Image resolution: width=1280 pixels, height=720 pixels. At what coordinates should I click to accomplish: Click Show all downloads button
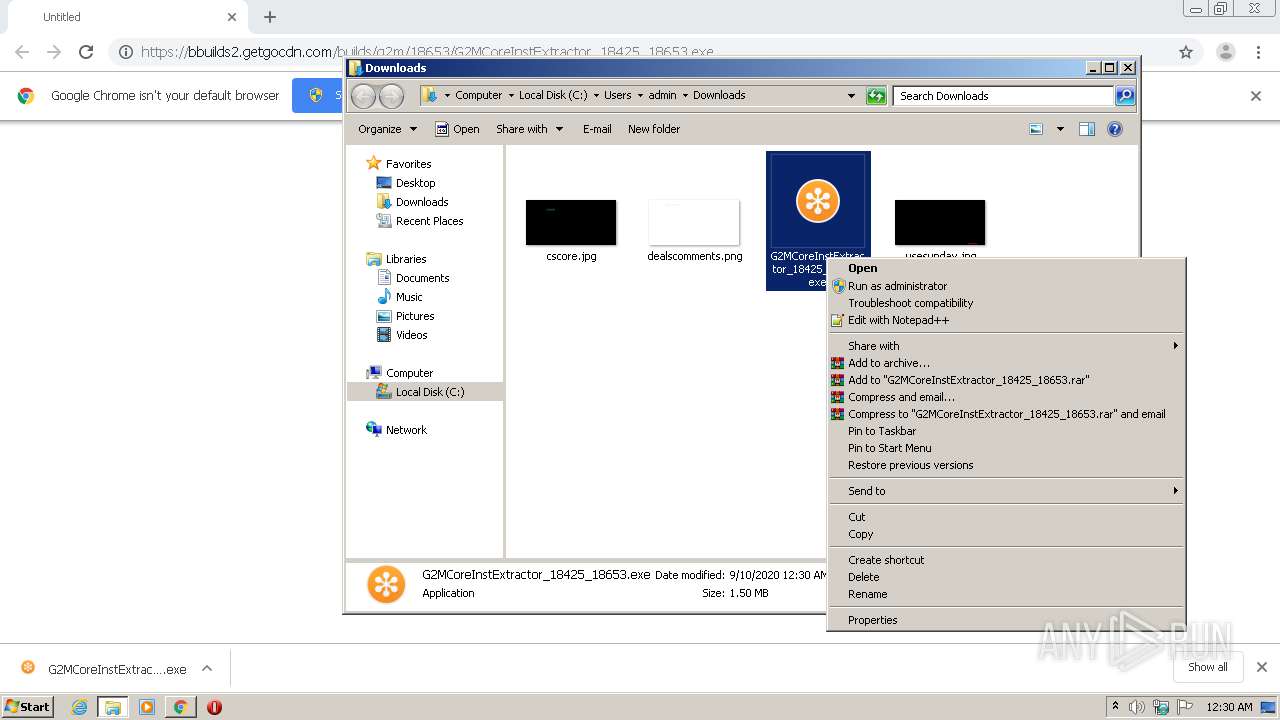[1208, 667]
